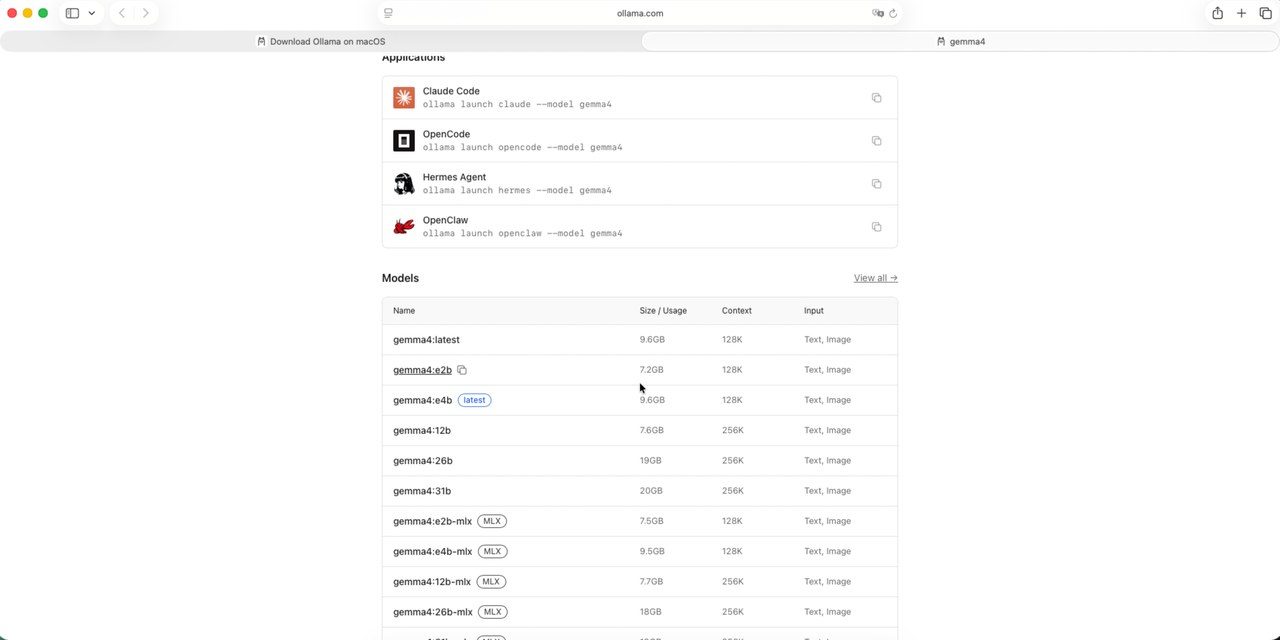Click the 20GB size of gemma4:31b

651,491
